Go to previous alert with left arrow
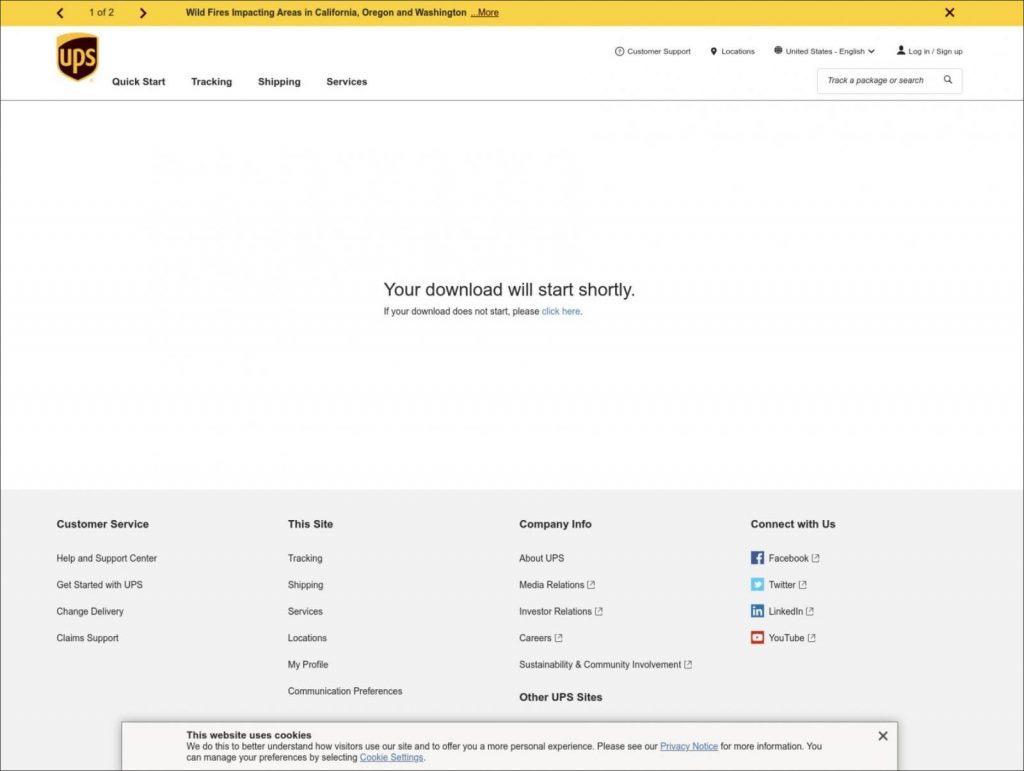1024x771 pixels. point(60,12)
